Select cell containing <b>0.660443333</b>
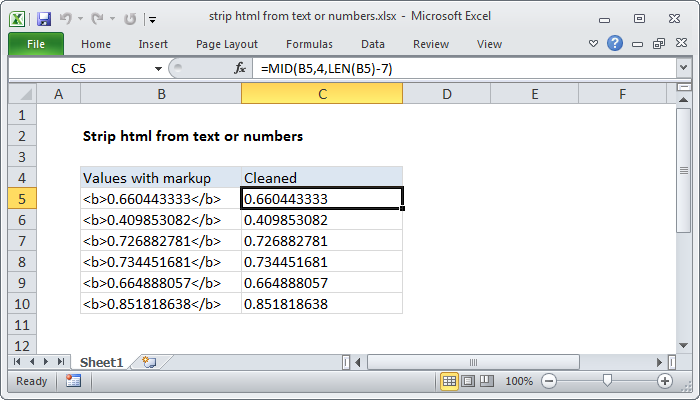The image size is (700, 400). (x=161, y=199)
